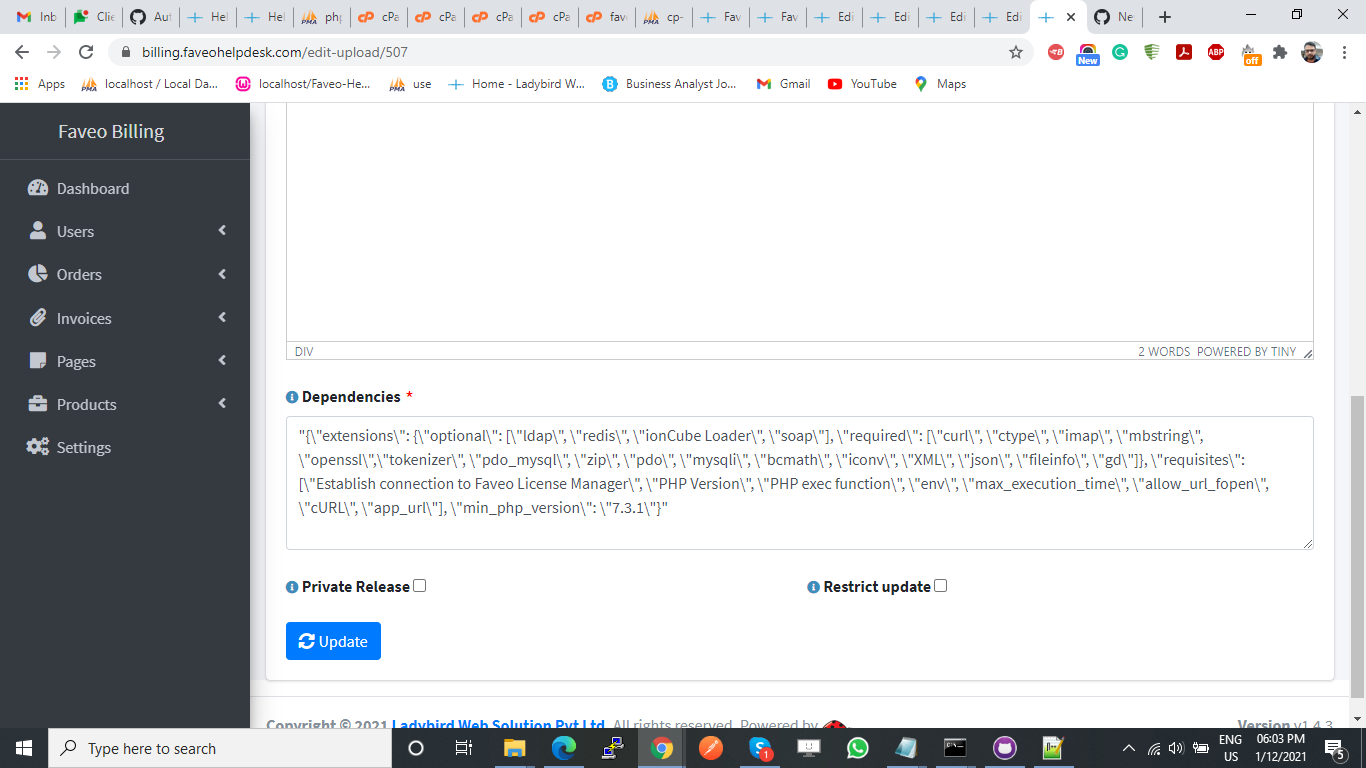This screenshot has width=1366, height=768.
Task: Open the Products sidebar icon
Action: coord(37,404)
